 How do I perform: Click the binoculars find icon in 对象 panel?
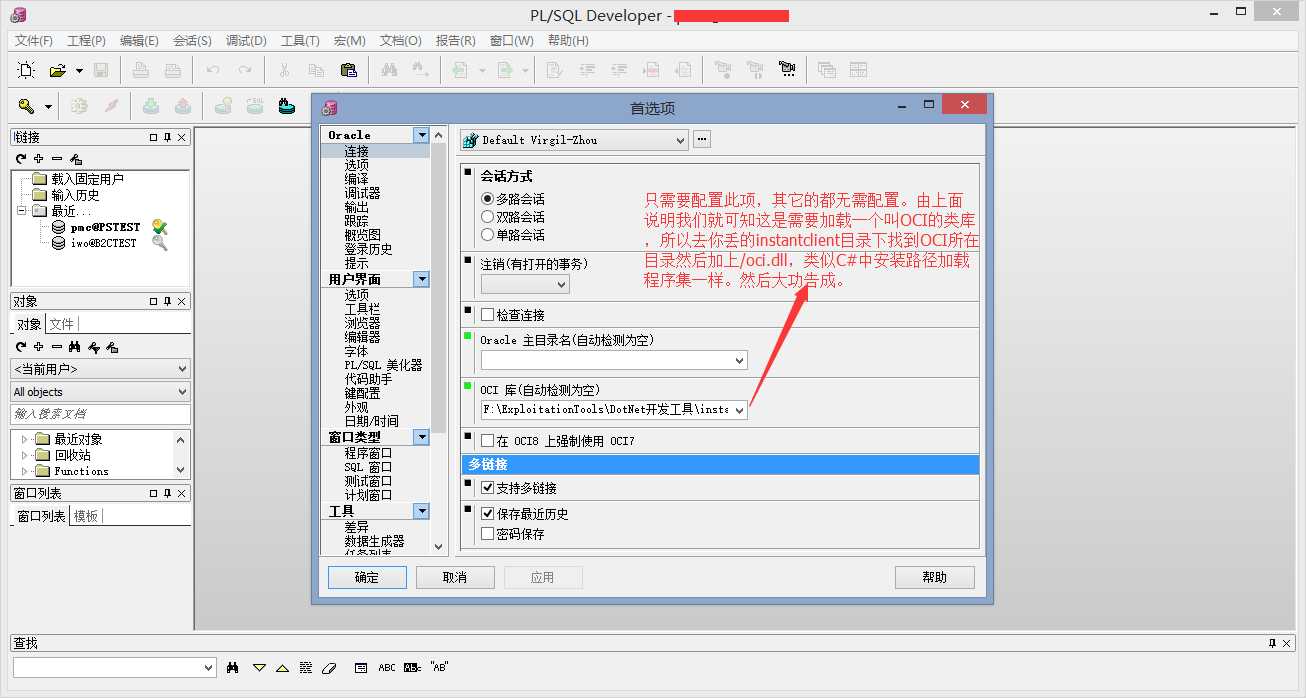pyautogui.click(x=75, y=347)
